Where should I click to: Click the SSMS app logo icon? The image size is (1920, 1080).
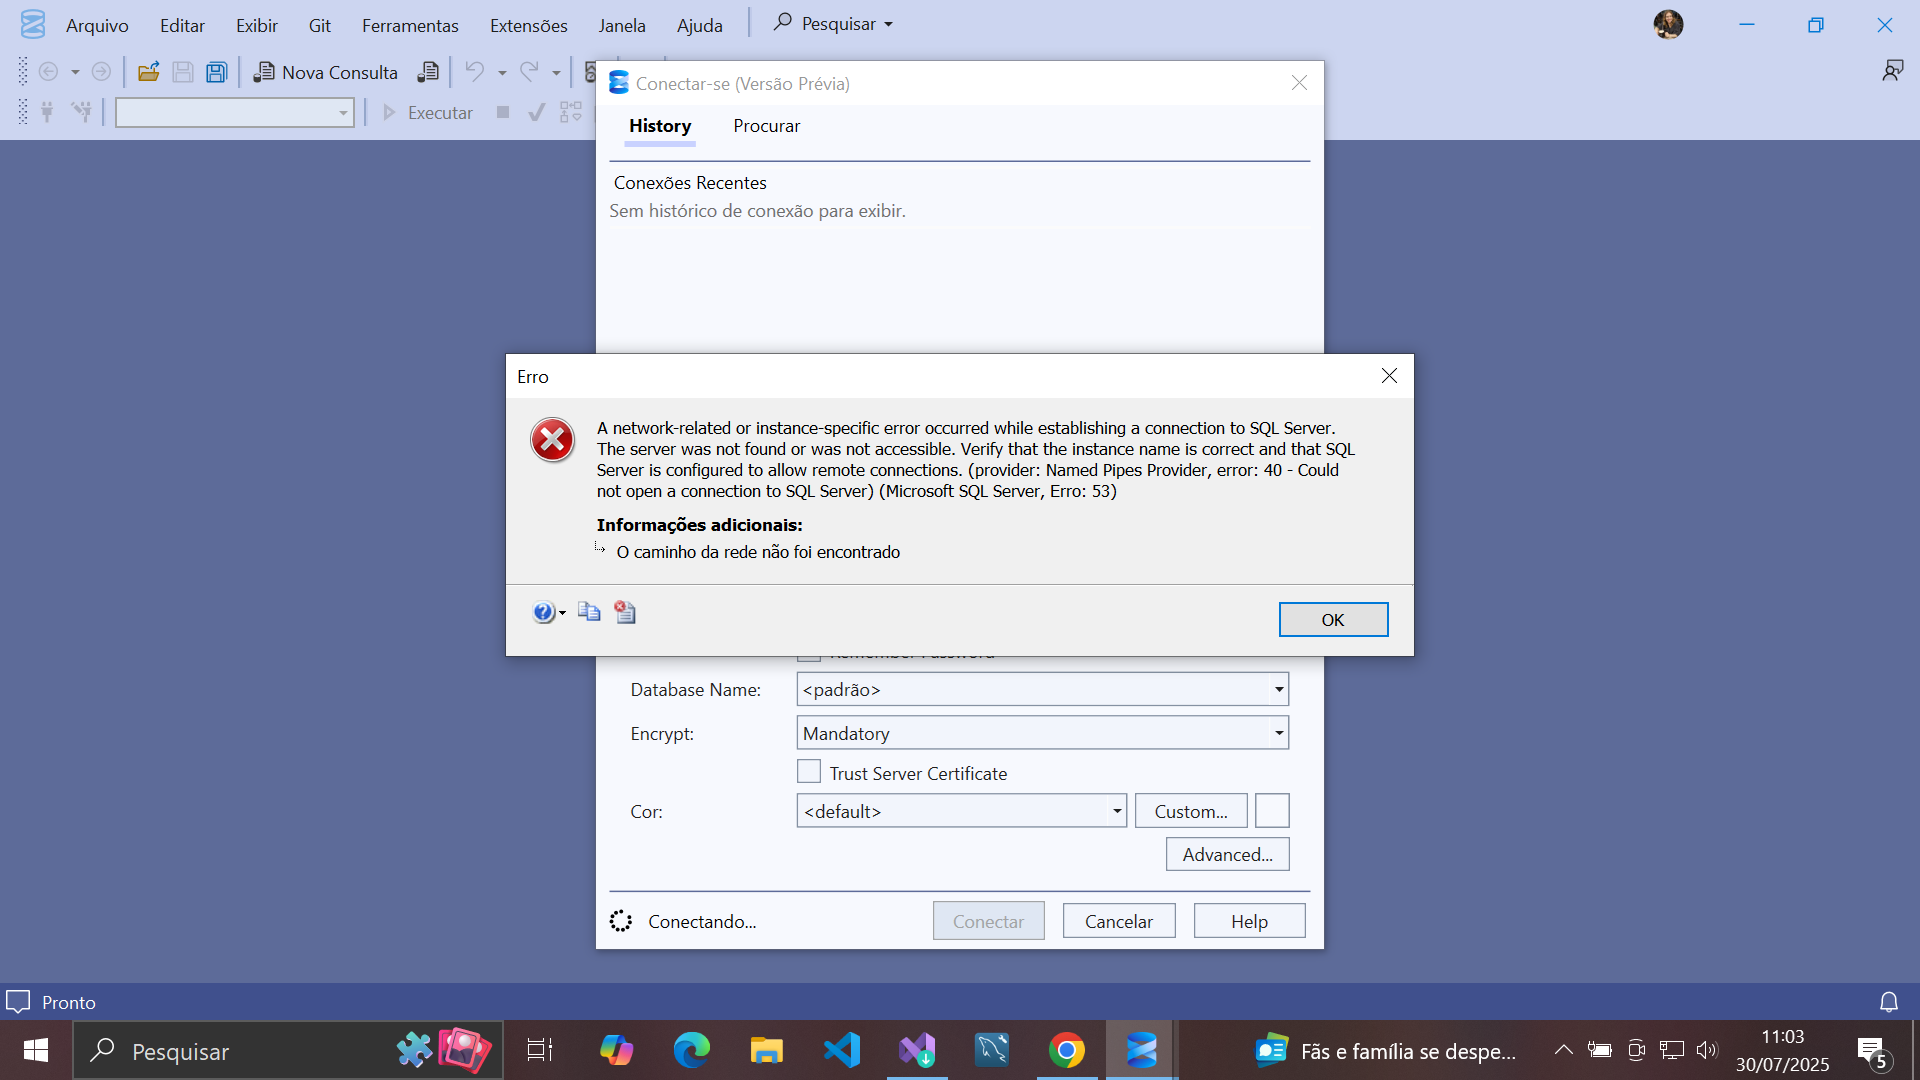tap(33, 24)
